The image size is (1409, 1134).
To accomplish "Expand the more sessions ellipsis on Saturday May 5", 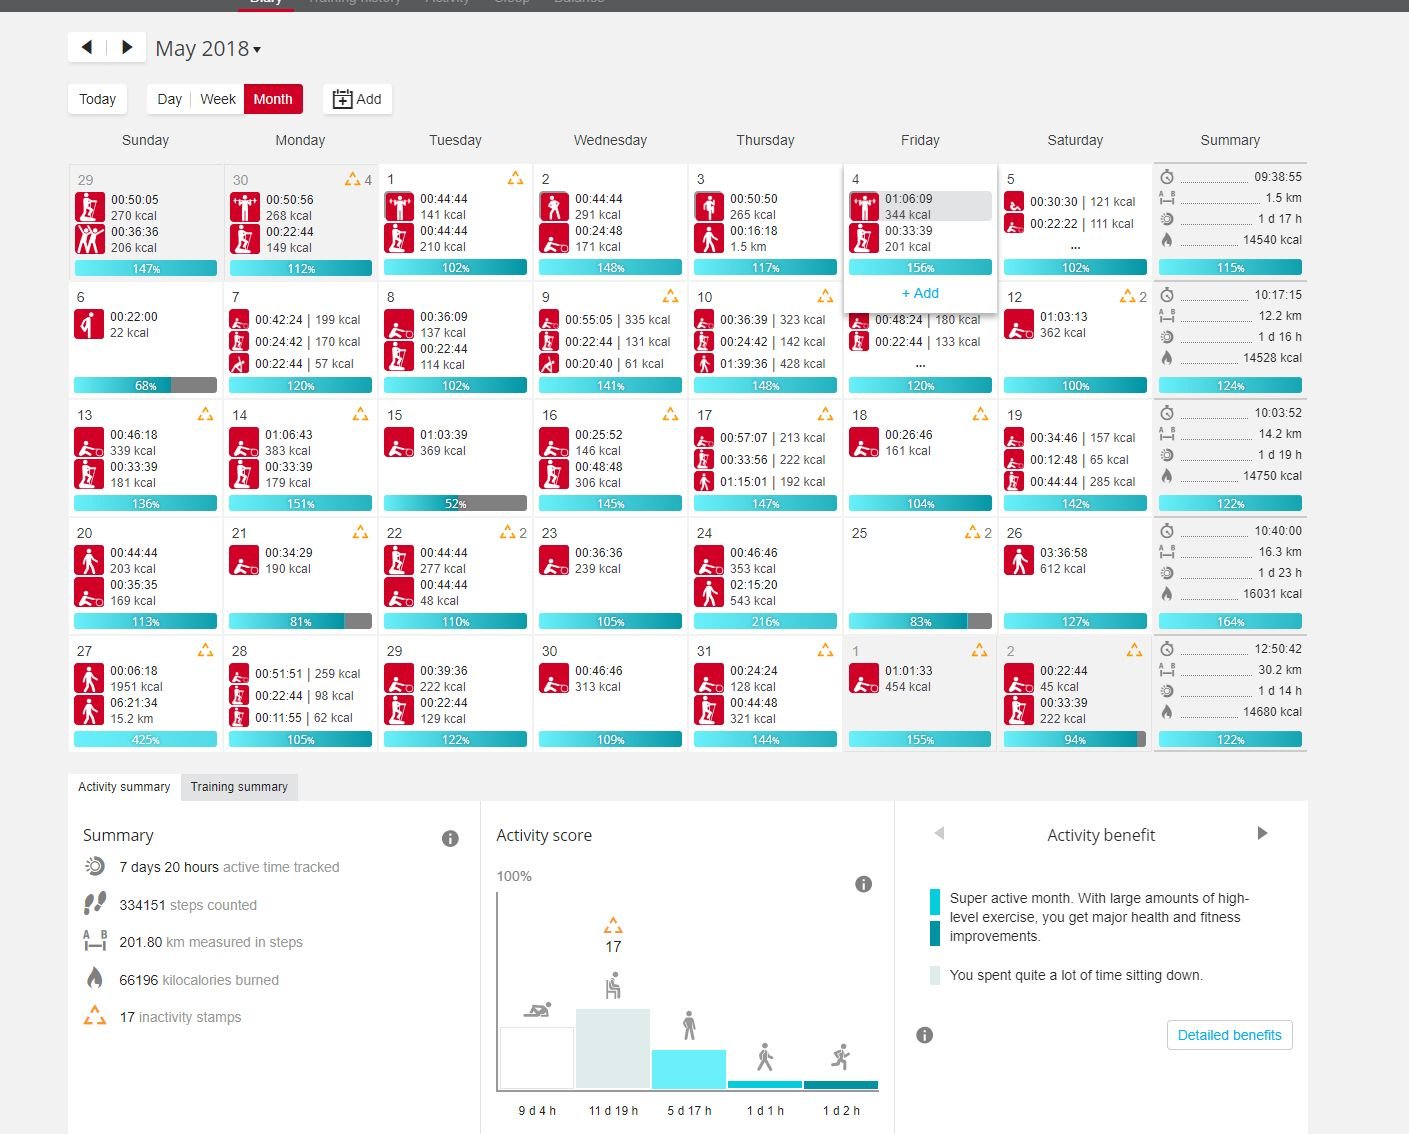I will tap(1075, 246).
